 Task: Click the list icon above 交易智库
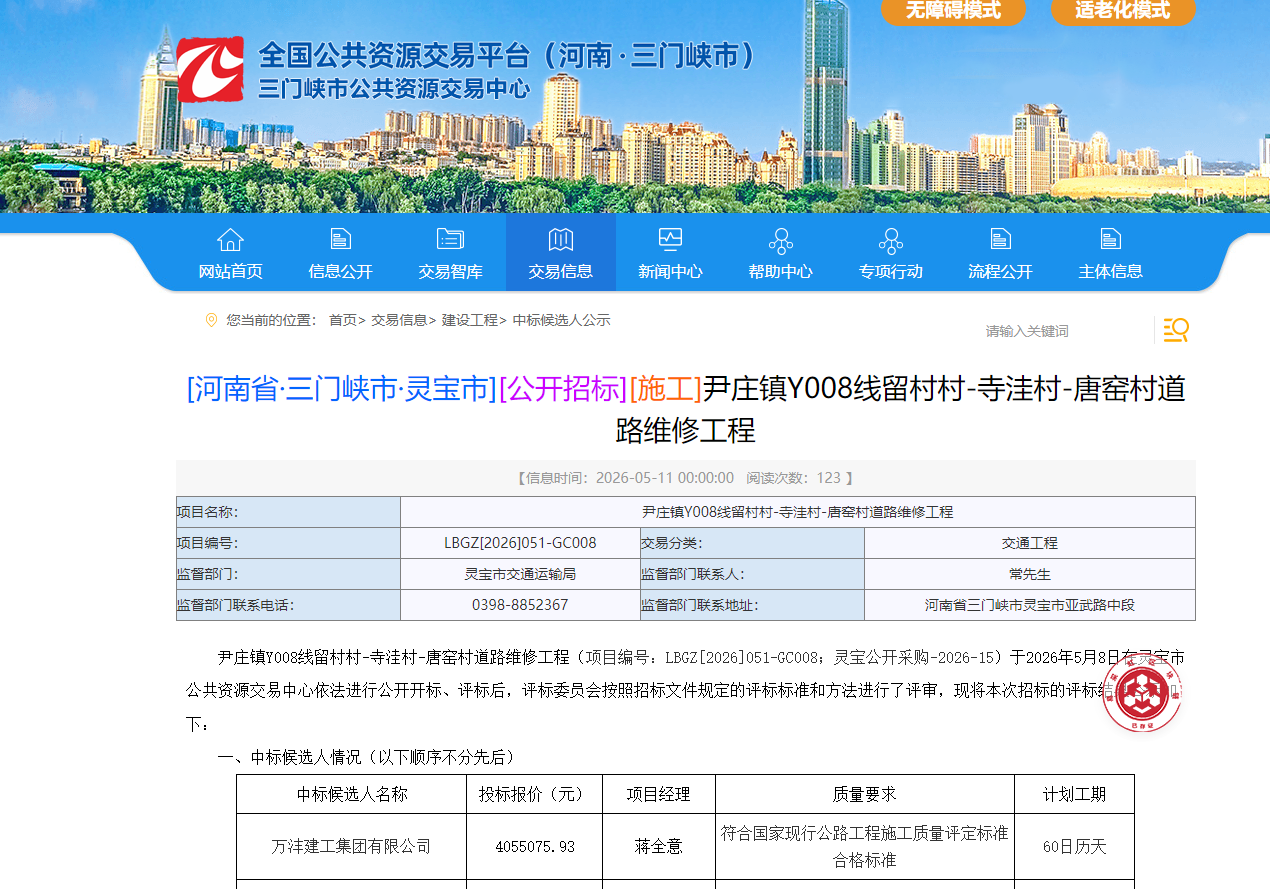pyautogui.click(x=451, y=239)
